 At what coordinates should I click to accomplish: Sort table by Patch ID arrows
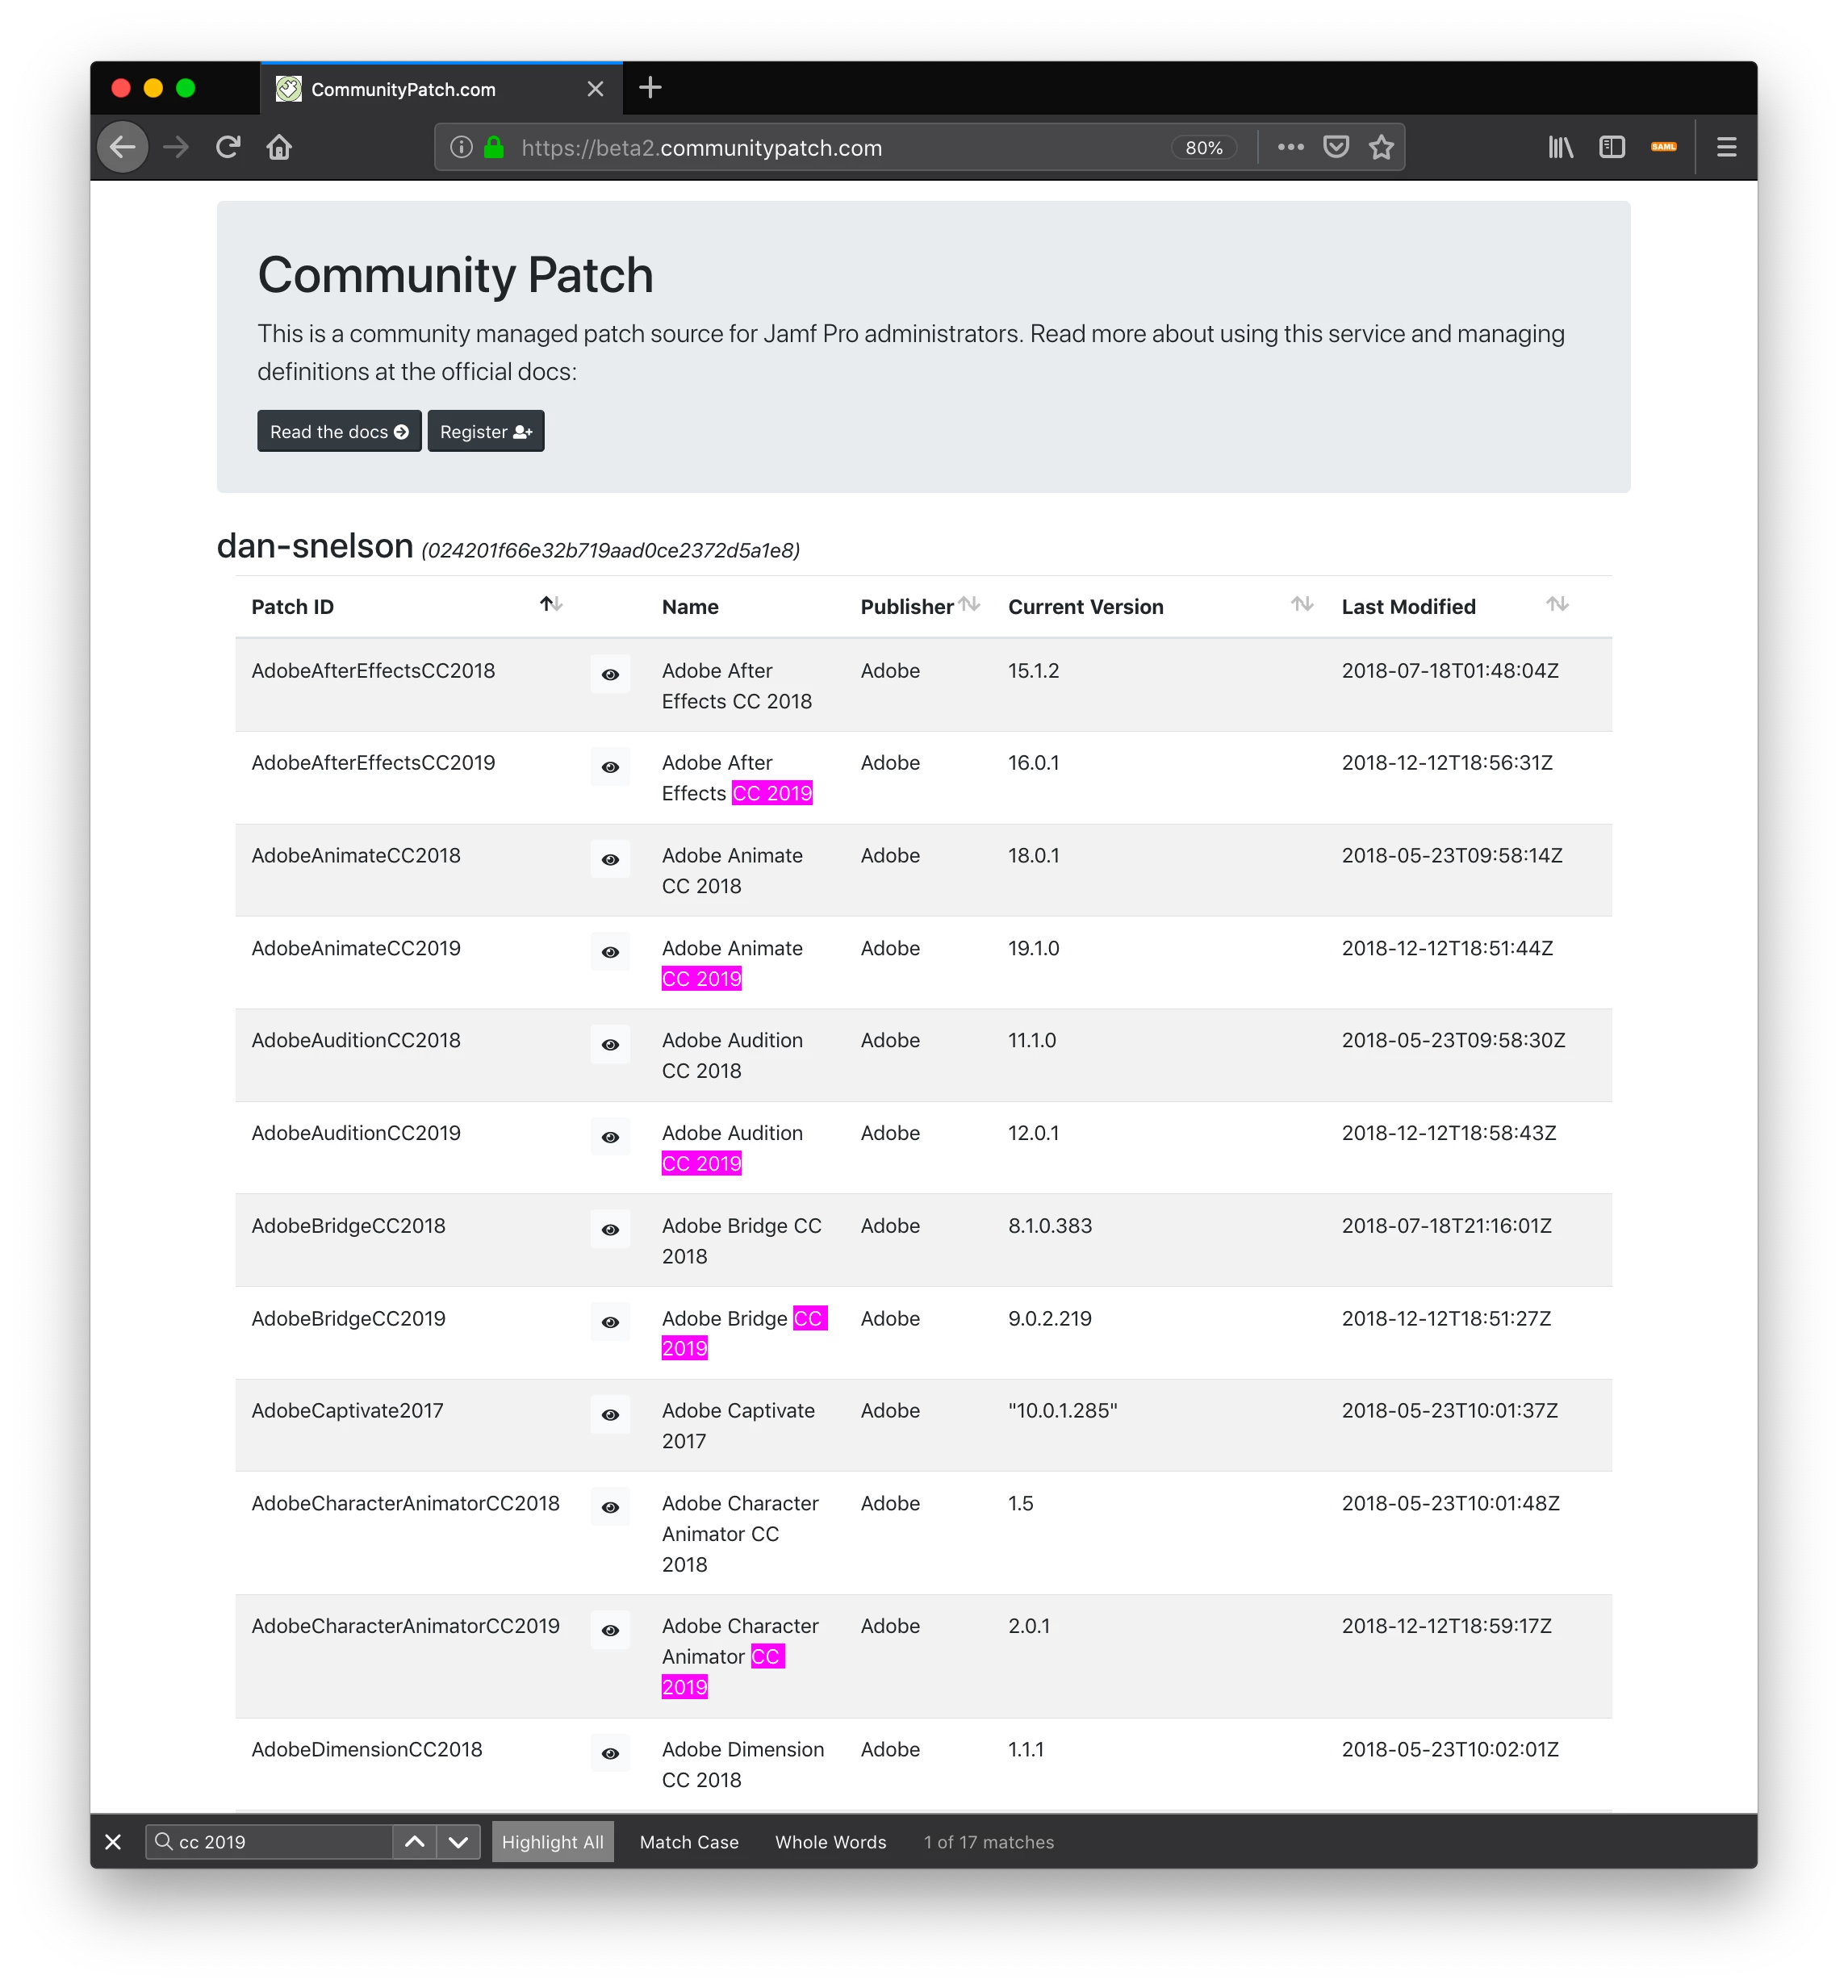point(551,604)
